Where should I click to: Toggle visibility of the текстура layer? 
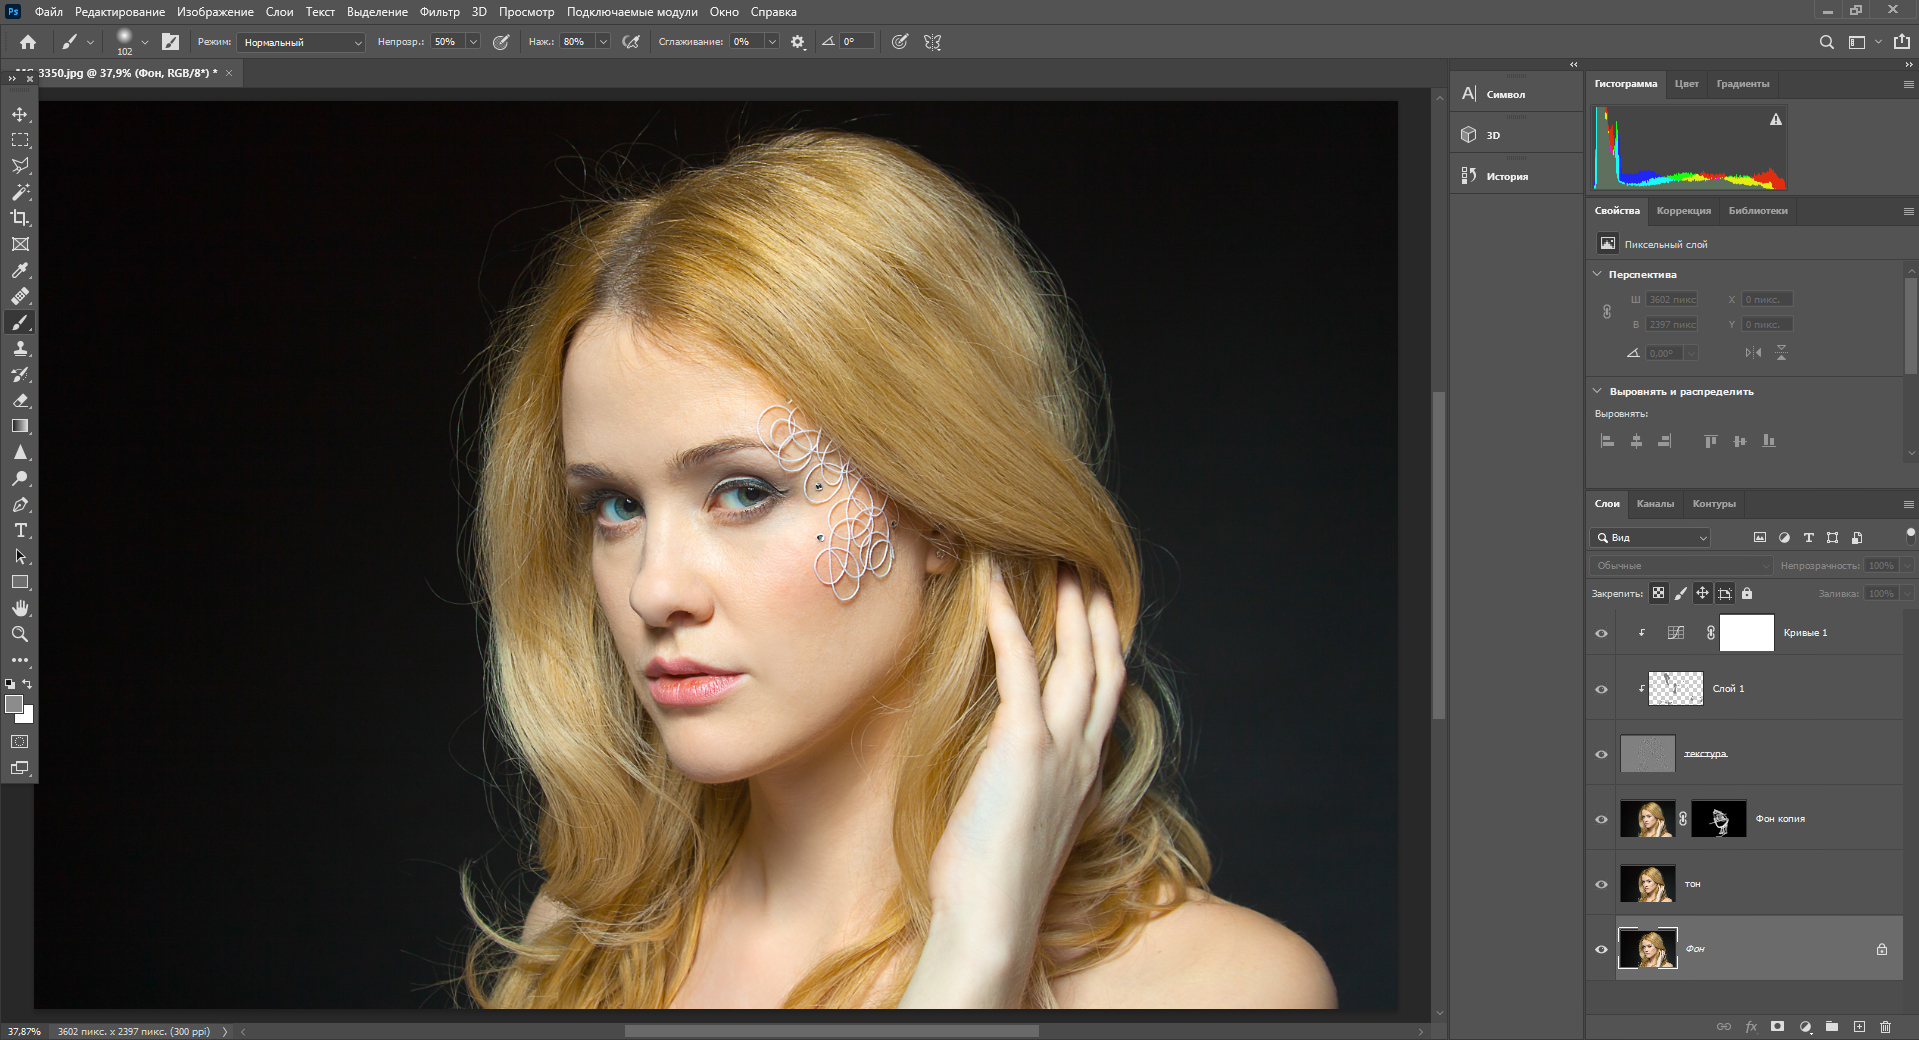[1601, 754]
